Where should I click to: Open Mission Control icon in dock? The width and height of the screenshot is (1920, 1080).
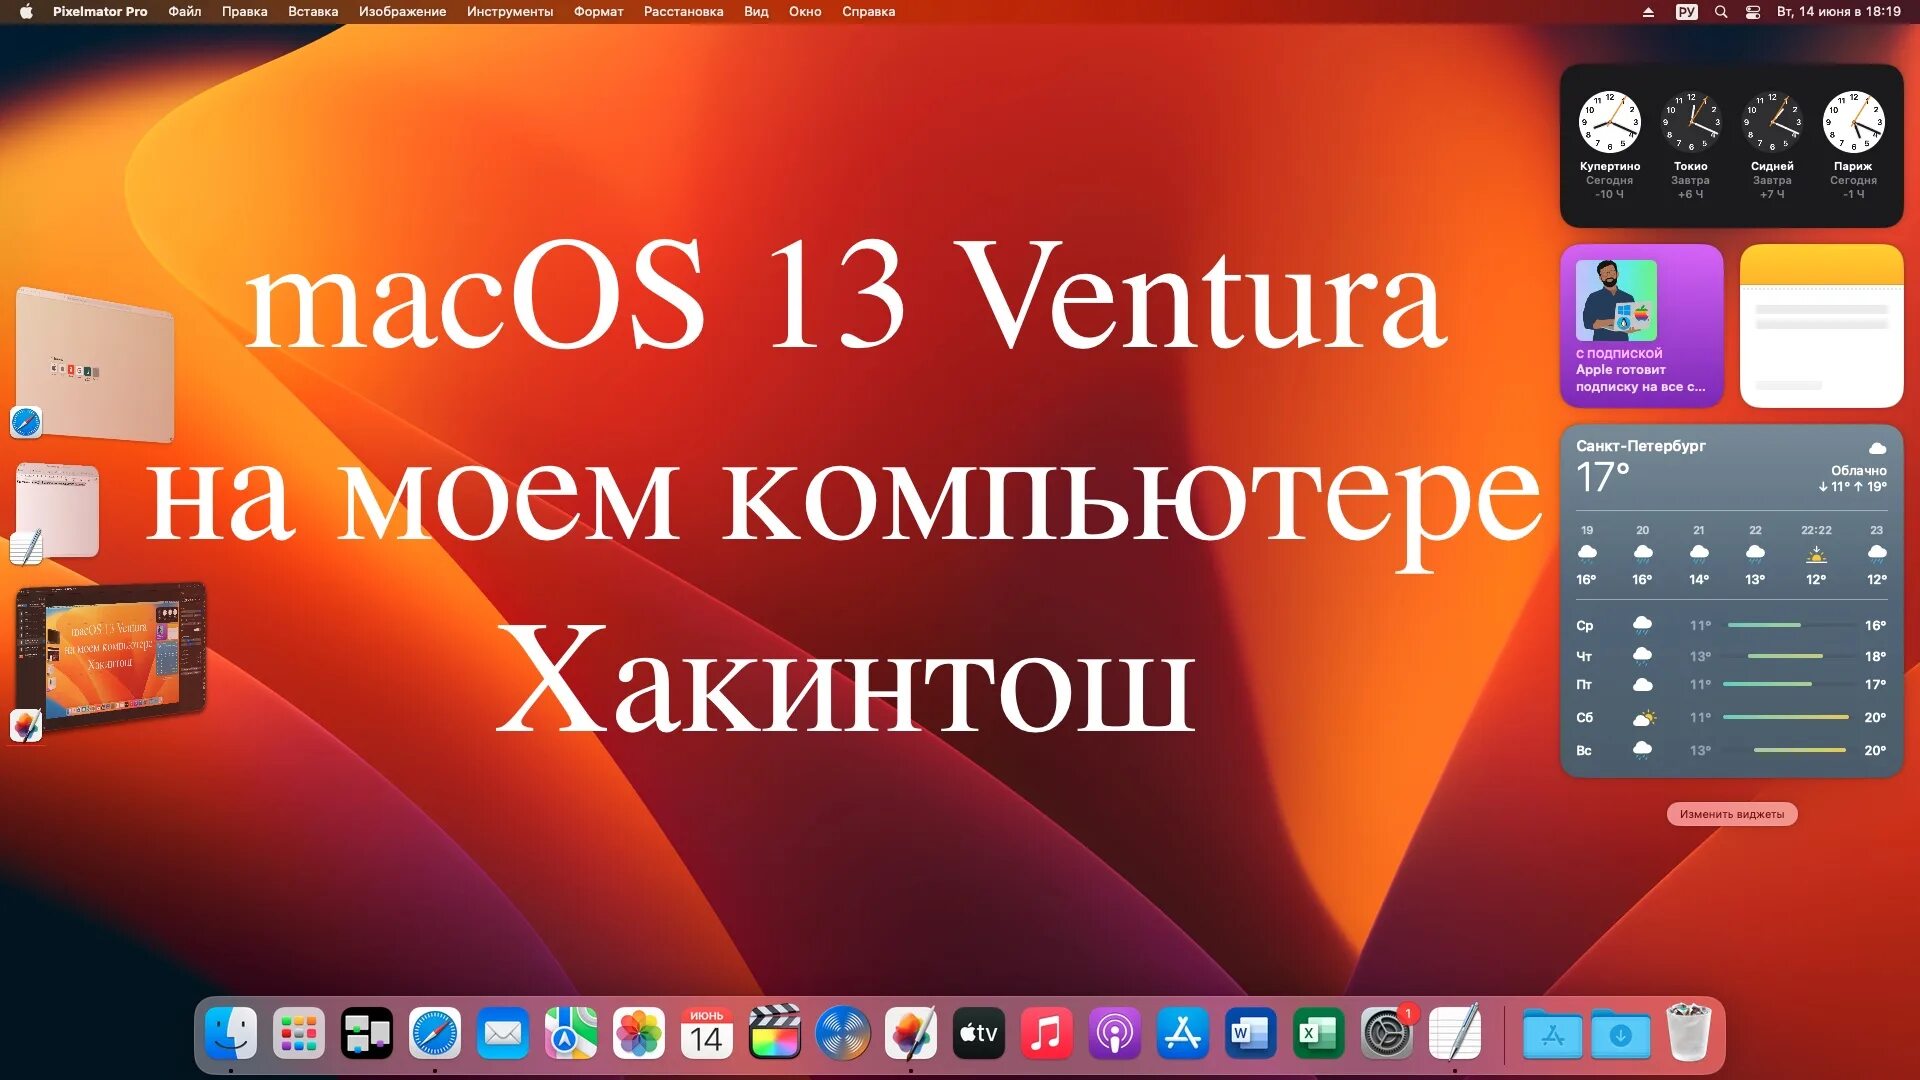(x=367, y=1033)
